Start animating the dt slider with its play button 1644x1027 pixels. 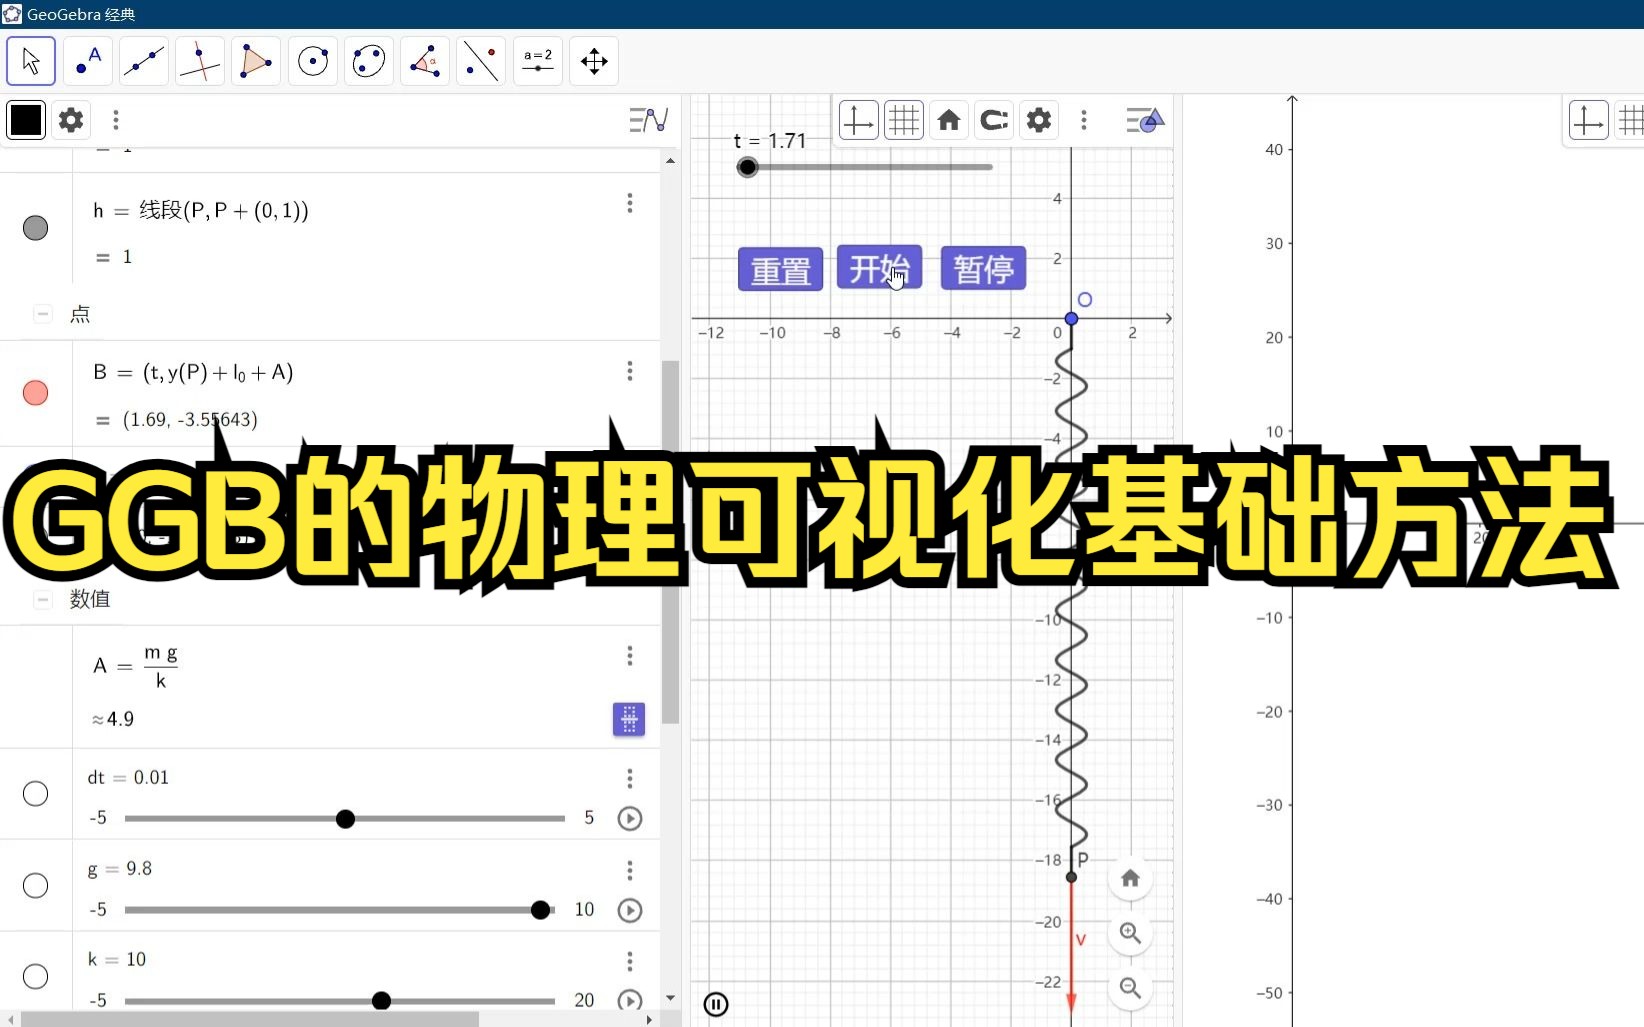click(629, 818)
